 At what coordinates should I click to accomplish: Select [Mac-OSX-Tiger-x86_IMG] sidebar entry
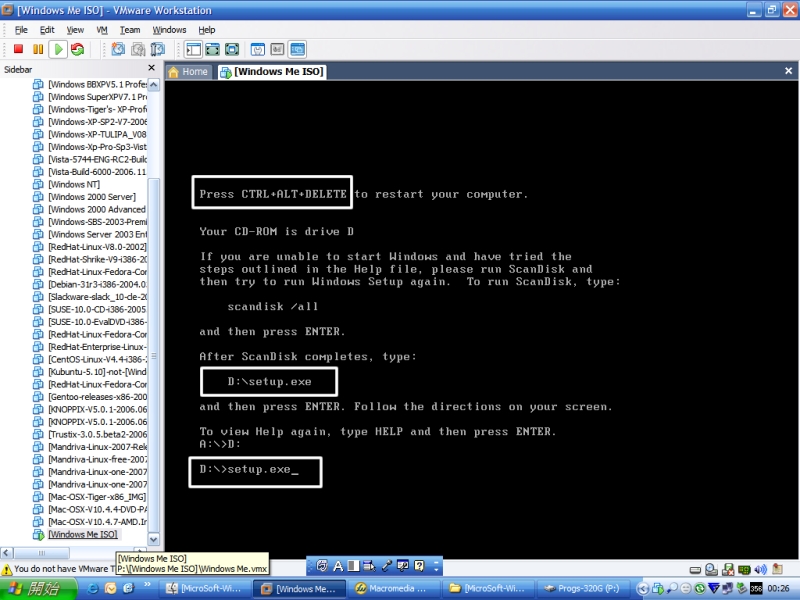97,497
